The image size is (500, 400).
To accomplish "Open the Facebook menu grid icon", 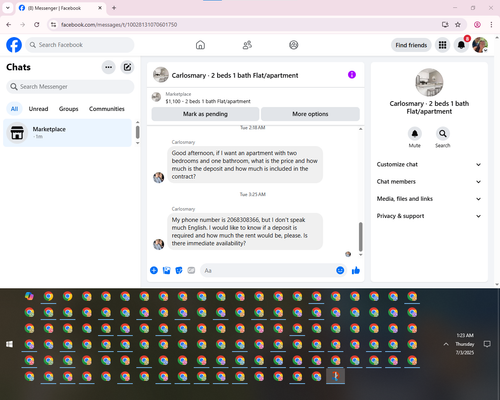I will point(442,45).
